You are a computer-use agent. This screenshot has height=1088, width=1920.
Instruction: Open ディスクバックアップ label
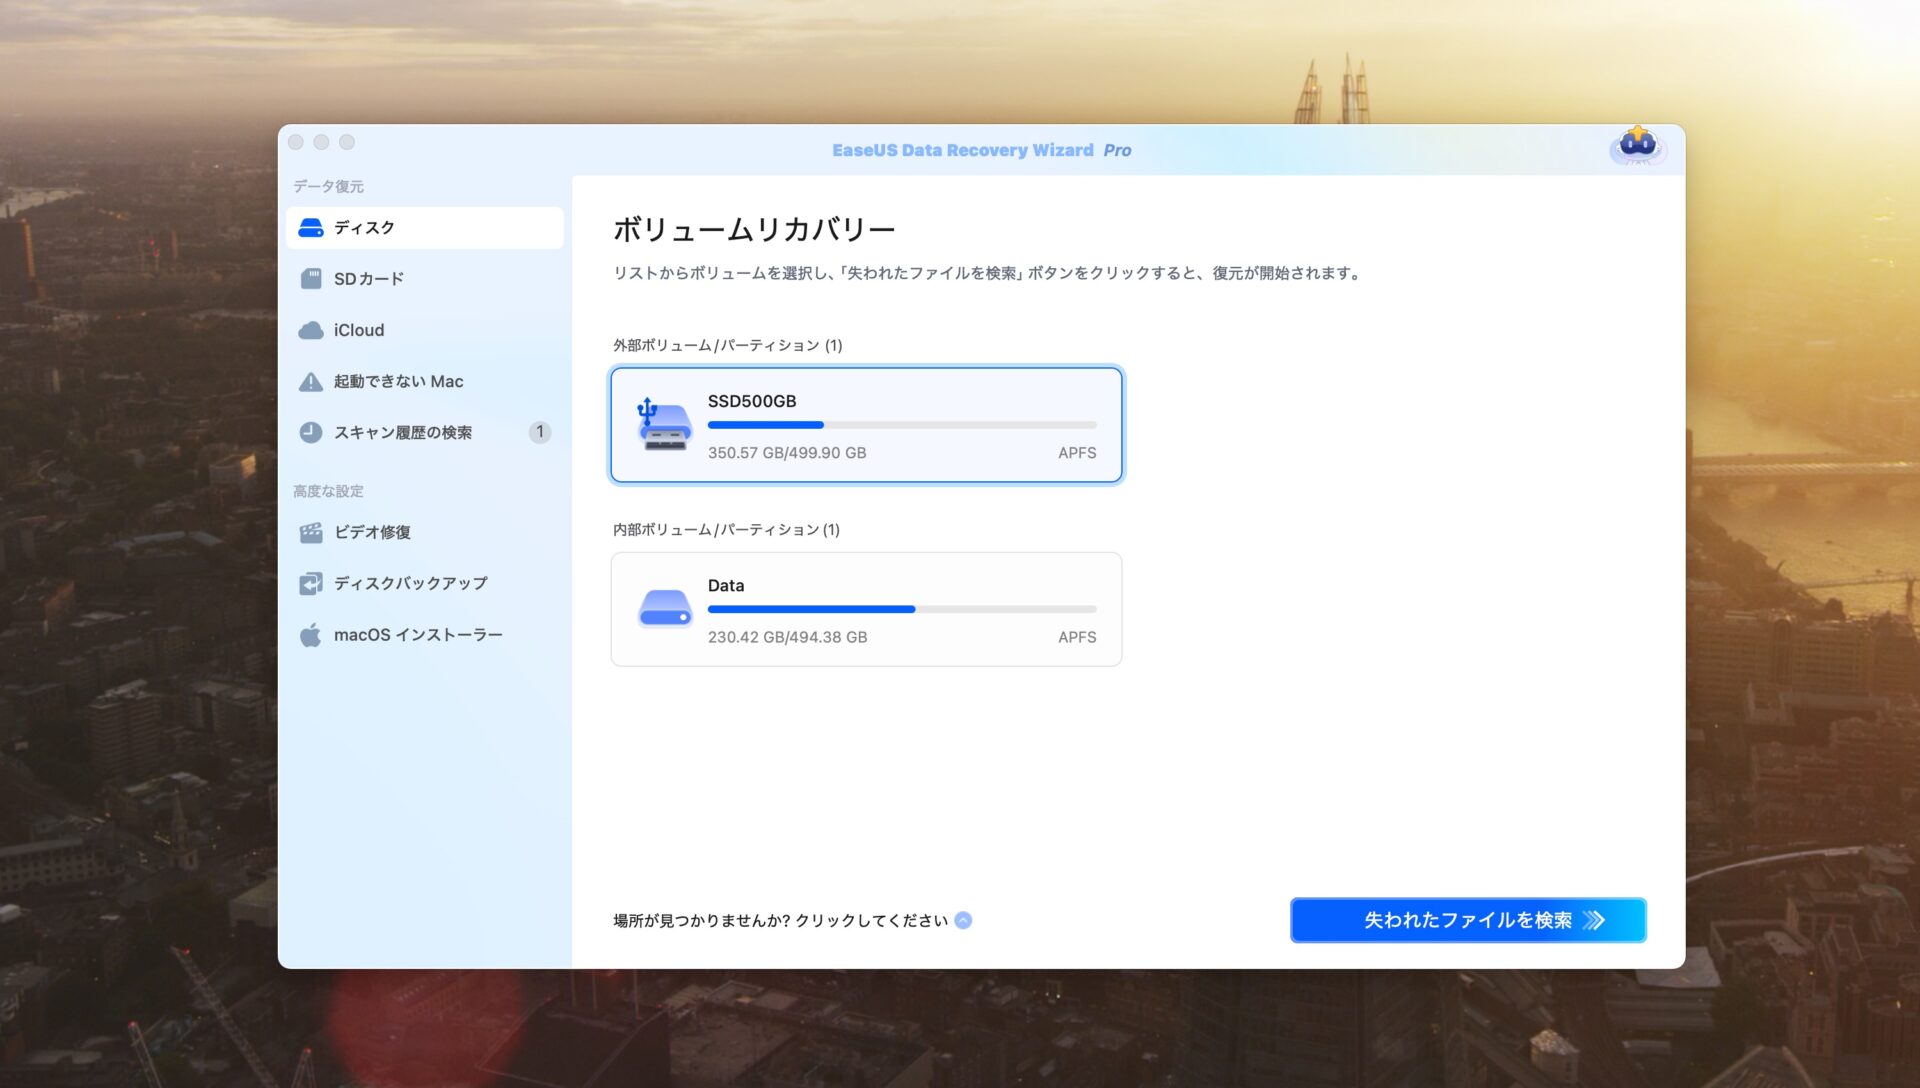[x=411, y=584]
